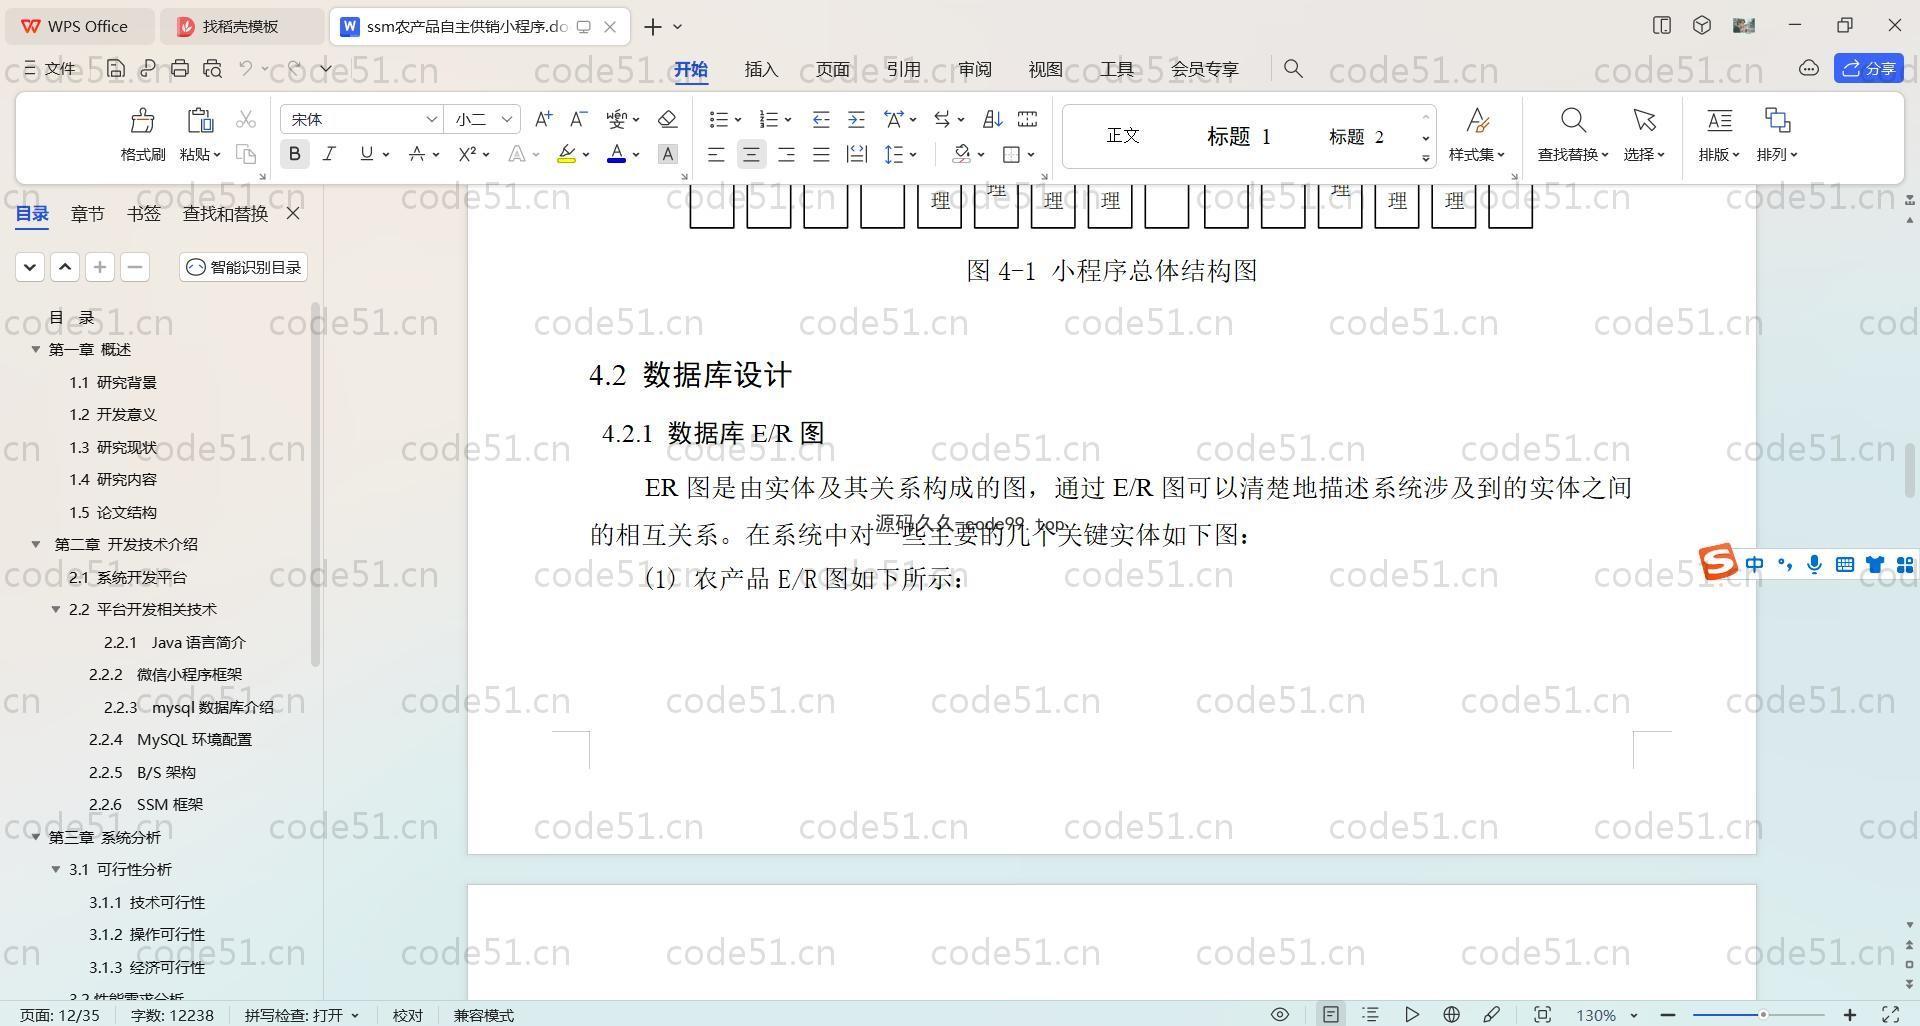This screenshot has width=1920, height=1026.
Task: Click the save document icon
Action: point(116,68)
